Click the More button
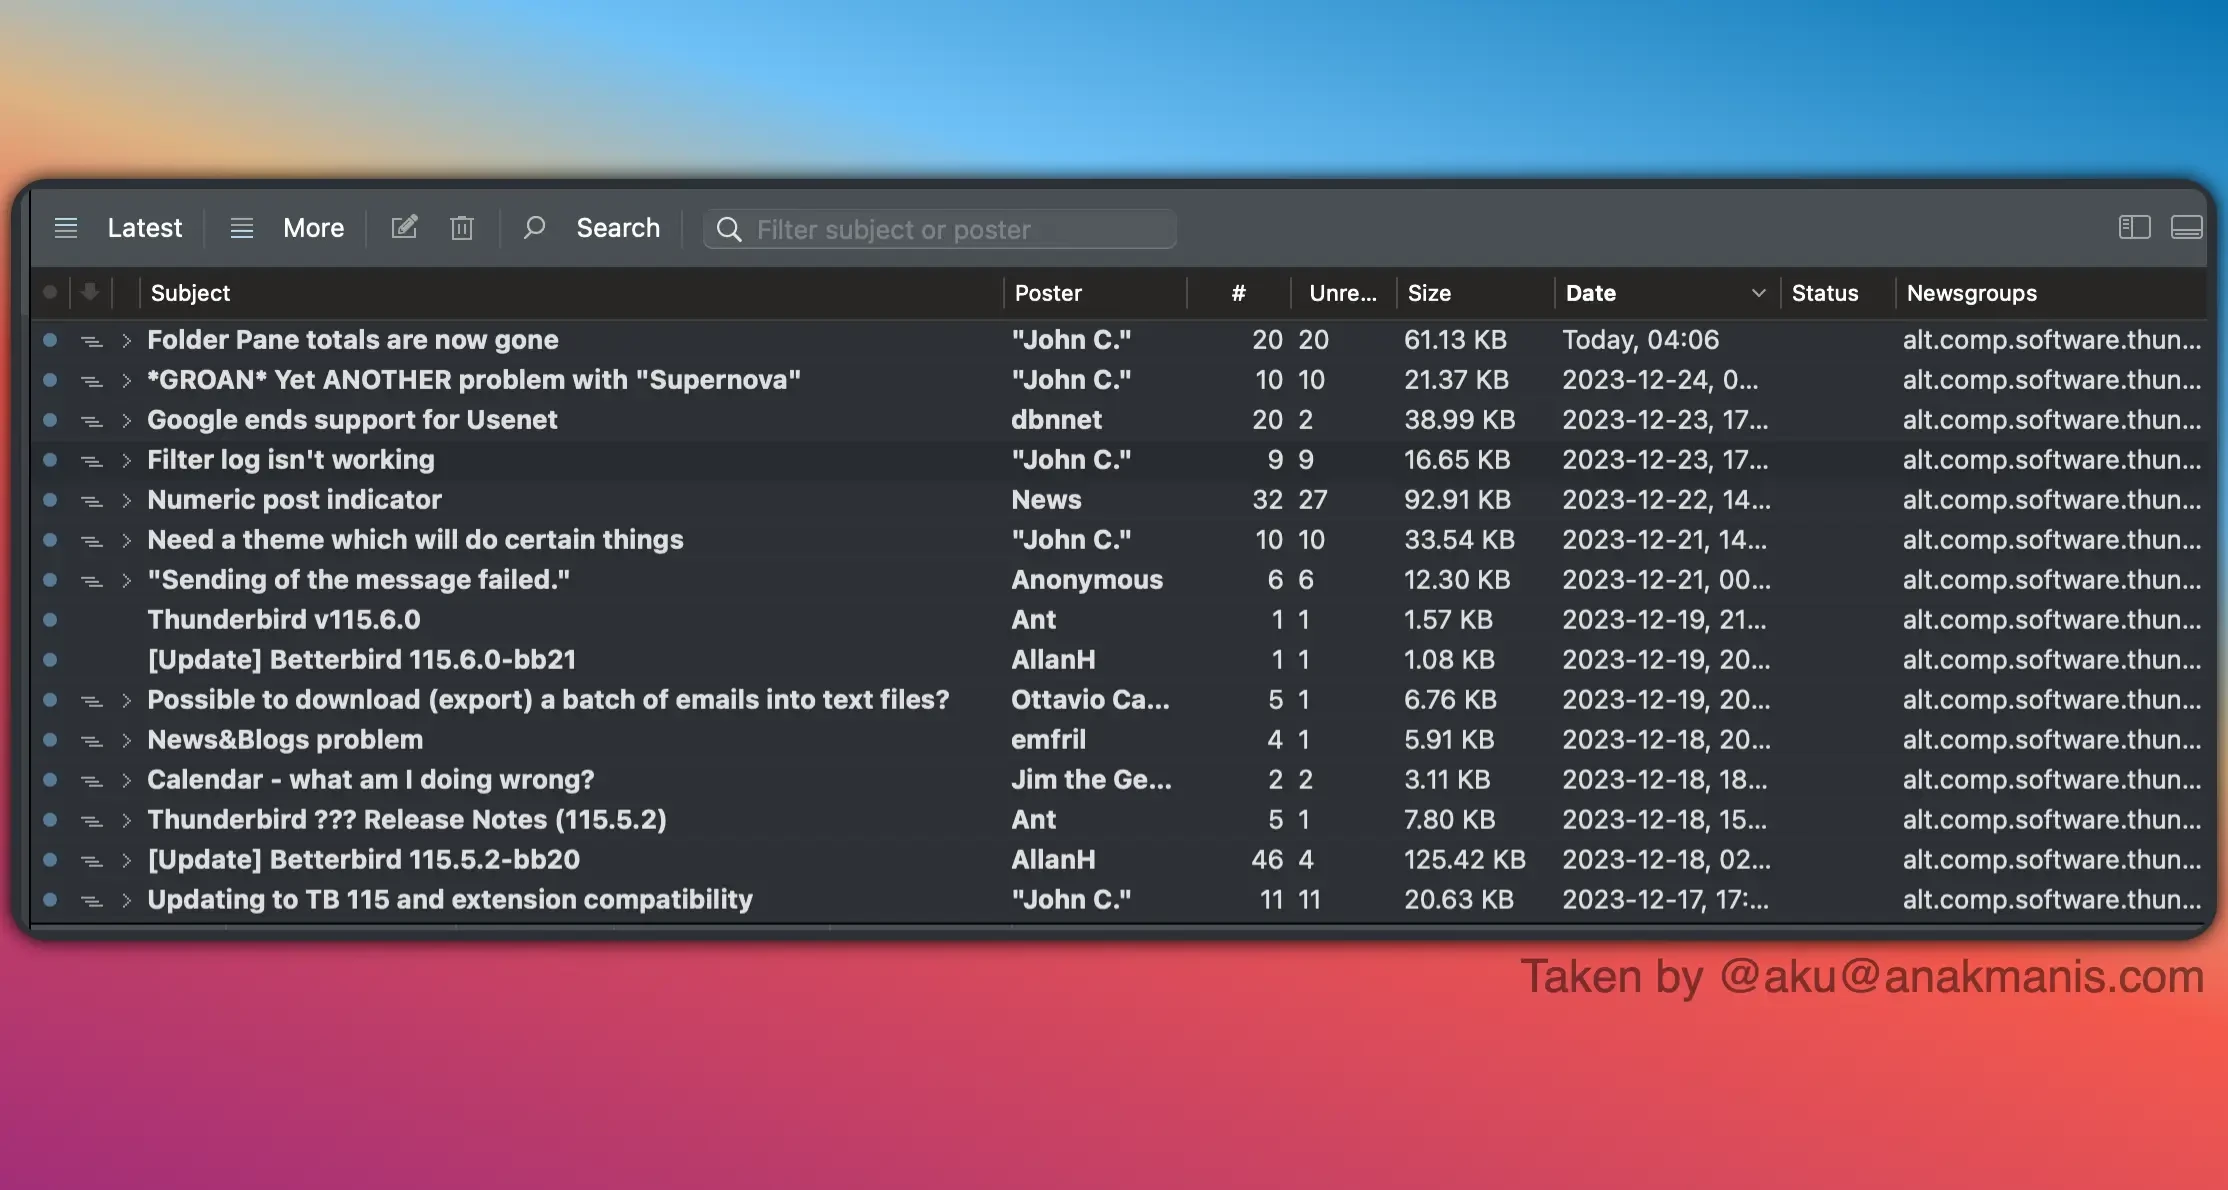Screen dimensions: 2228x1190 [x=313, y=228]
